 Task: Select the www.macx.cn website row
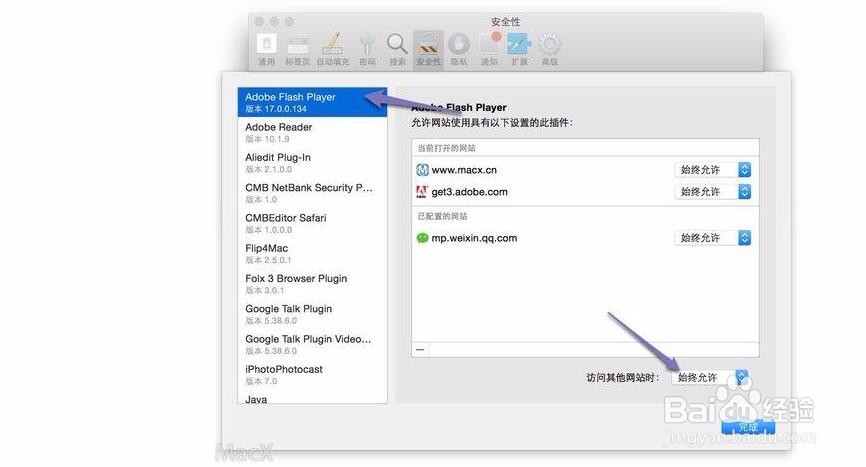click(585, 170)
